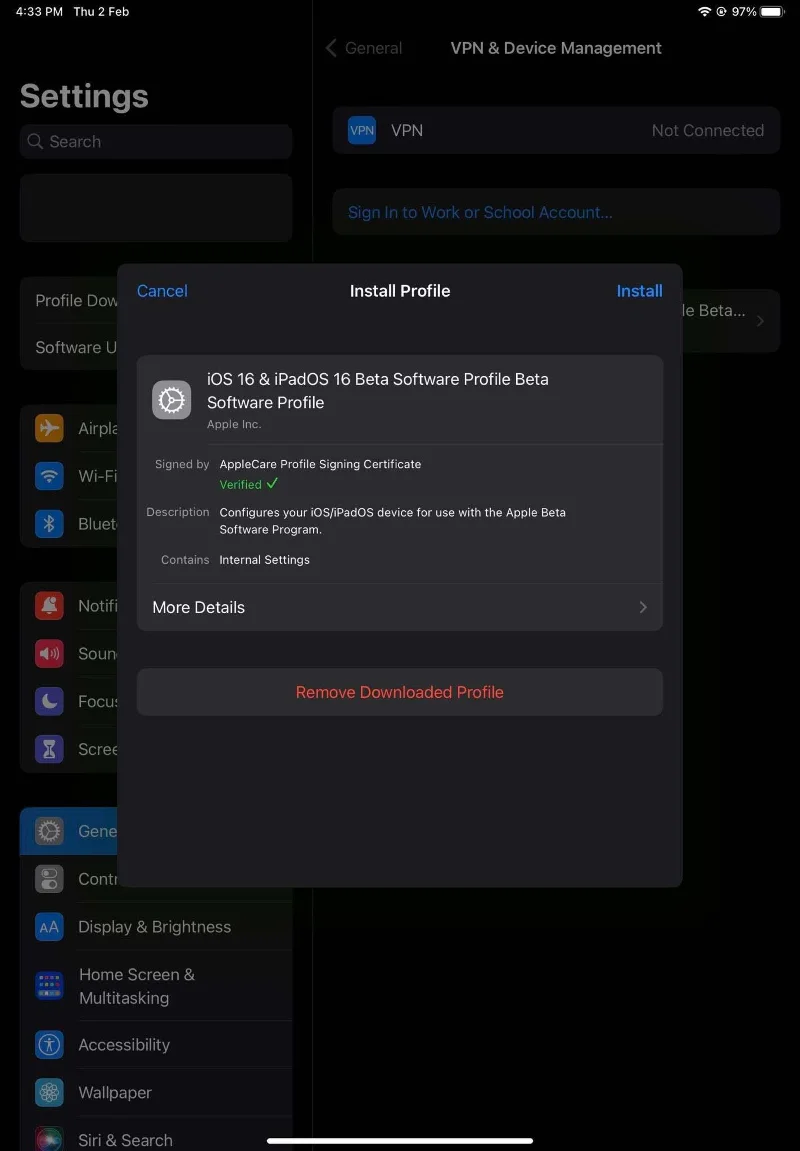Image resolution: width=800 pixels, height=1151 pixels.
Task: Click the blue VPN badge icon
Action: point(361,130)
